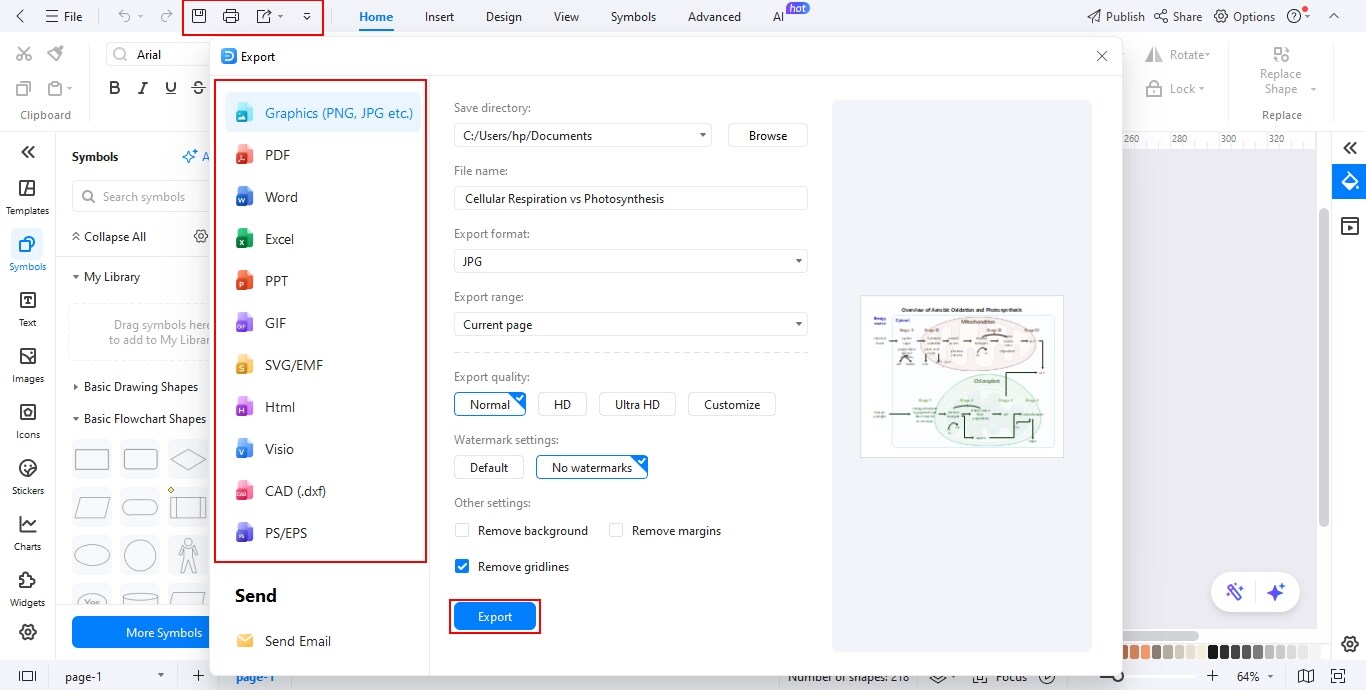Enable the Remove background checkbox
The image size is (1366, 690).
tap(462, 530)
